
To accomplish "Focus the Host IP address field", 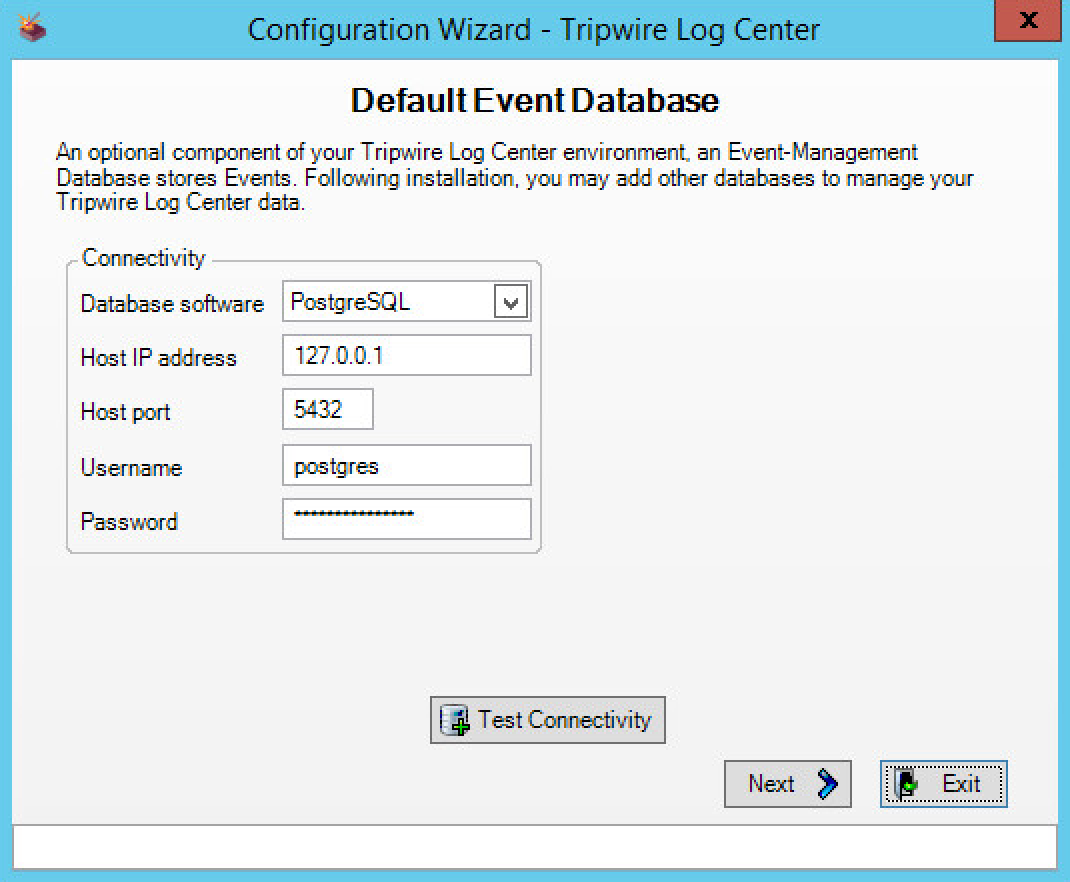I will click(406, 356).
